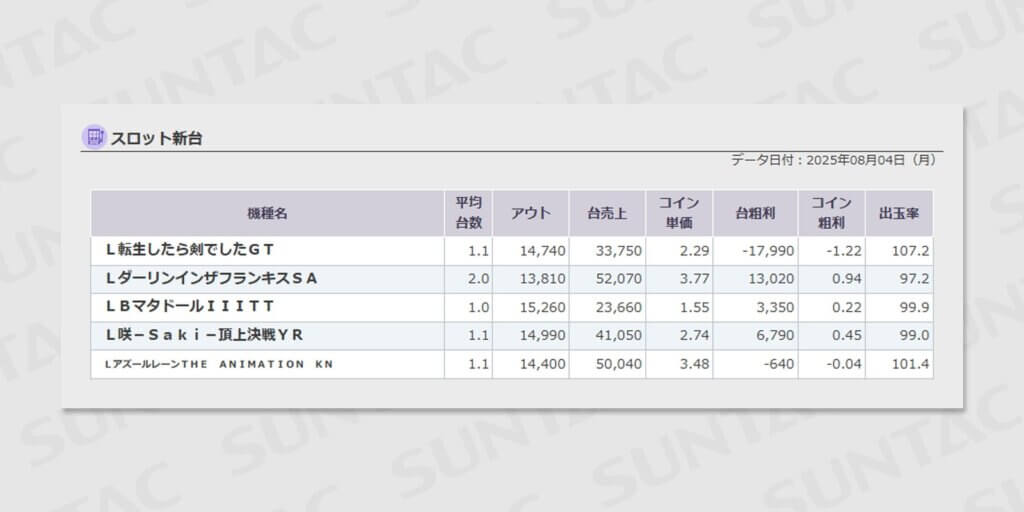Click the 出玉率 column header
Image resolution: width=1024 pixels, height=512 pixels.
click(x=898, y=213)
